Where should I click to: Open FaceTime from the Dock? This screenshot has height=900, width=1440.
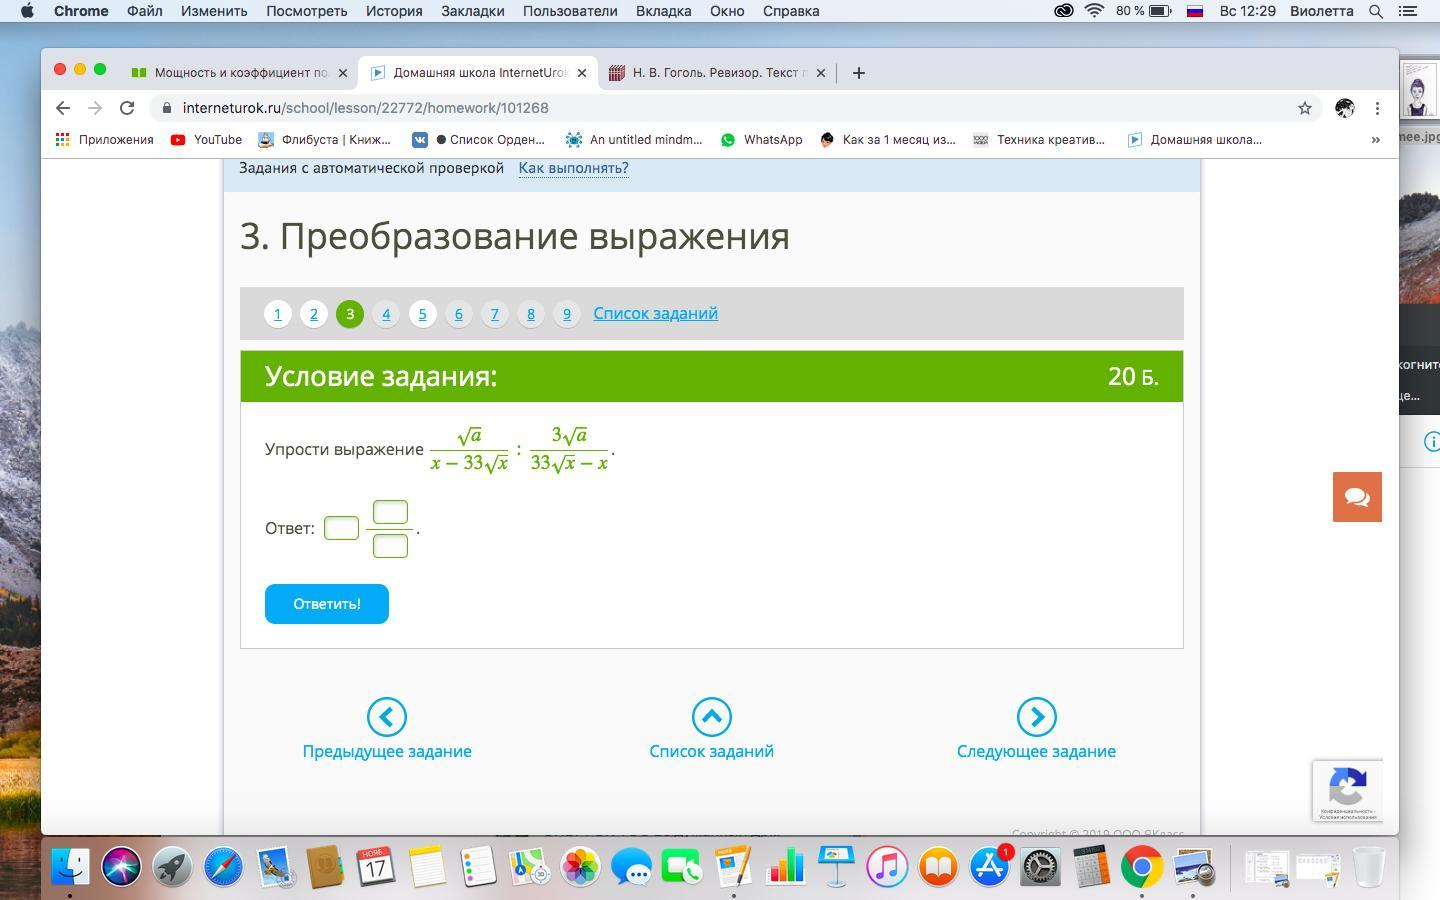tap(682, 867)
